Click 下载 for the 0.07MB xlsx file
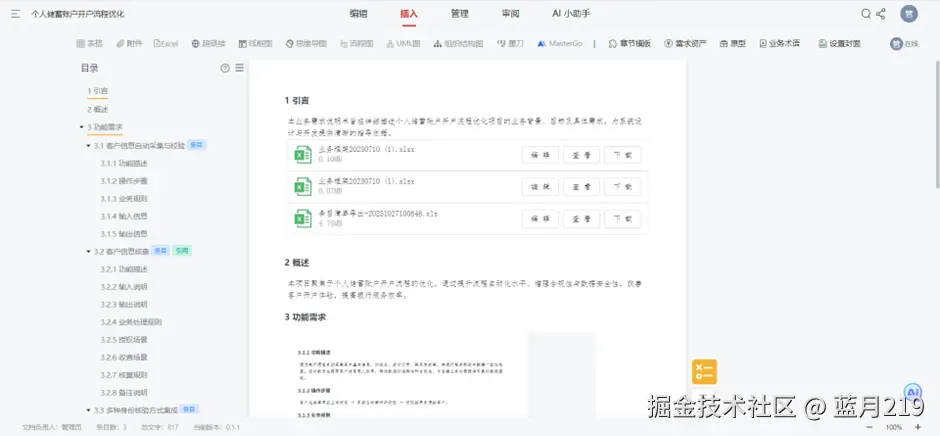 622,187
